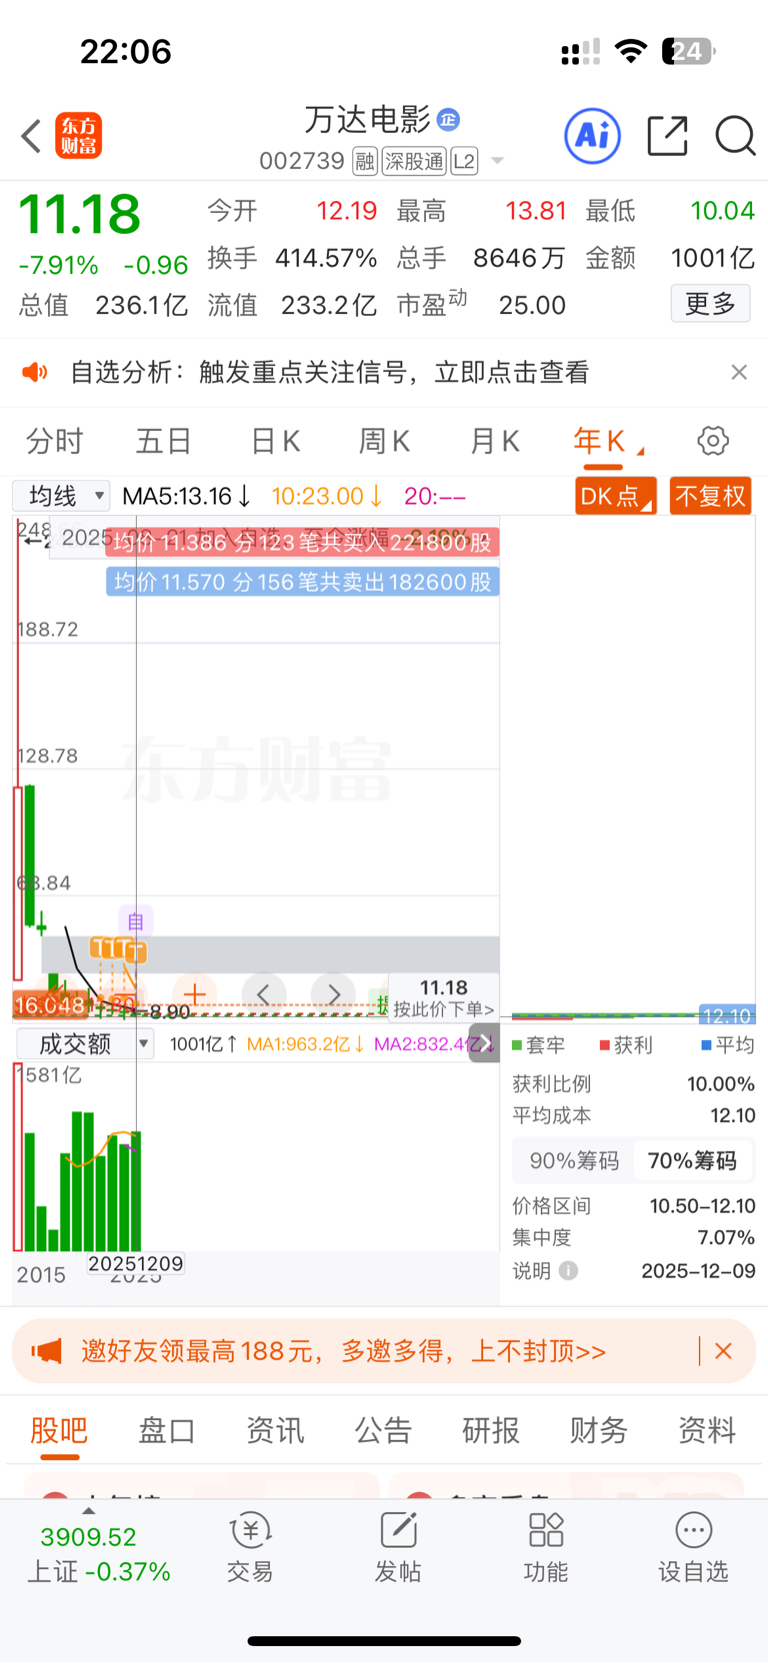Tap the 套牢 legend item
Image resolution: width=768 pixels, height=1663 pixels.
point(539,1045)
